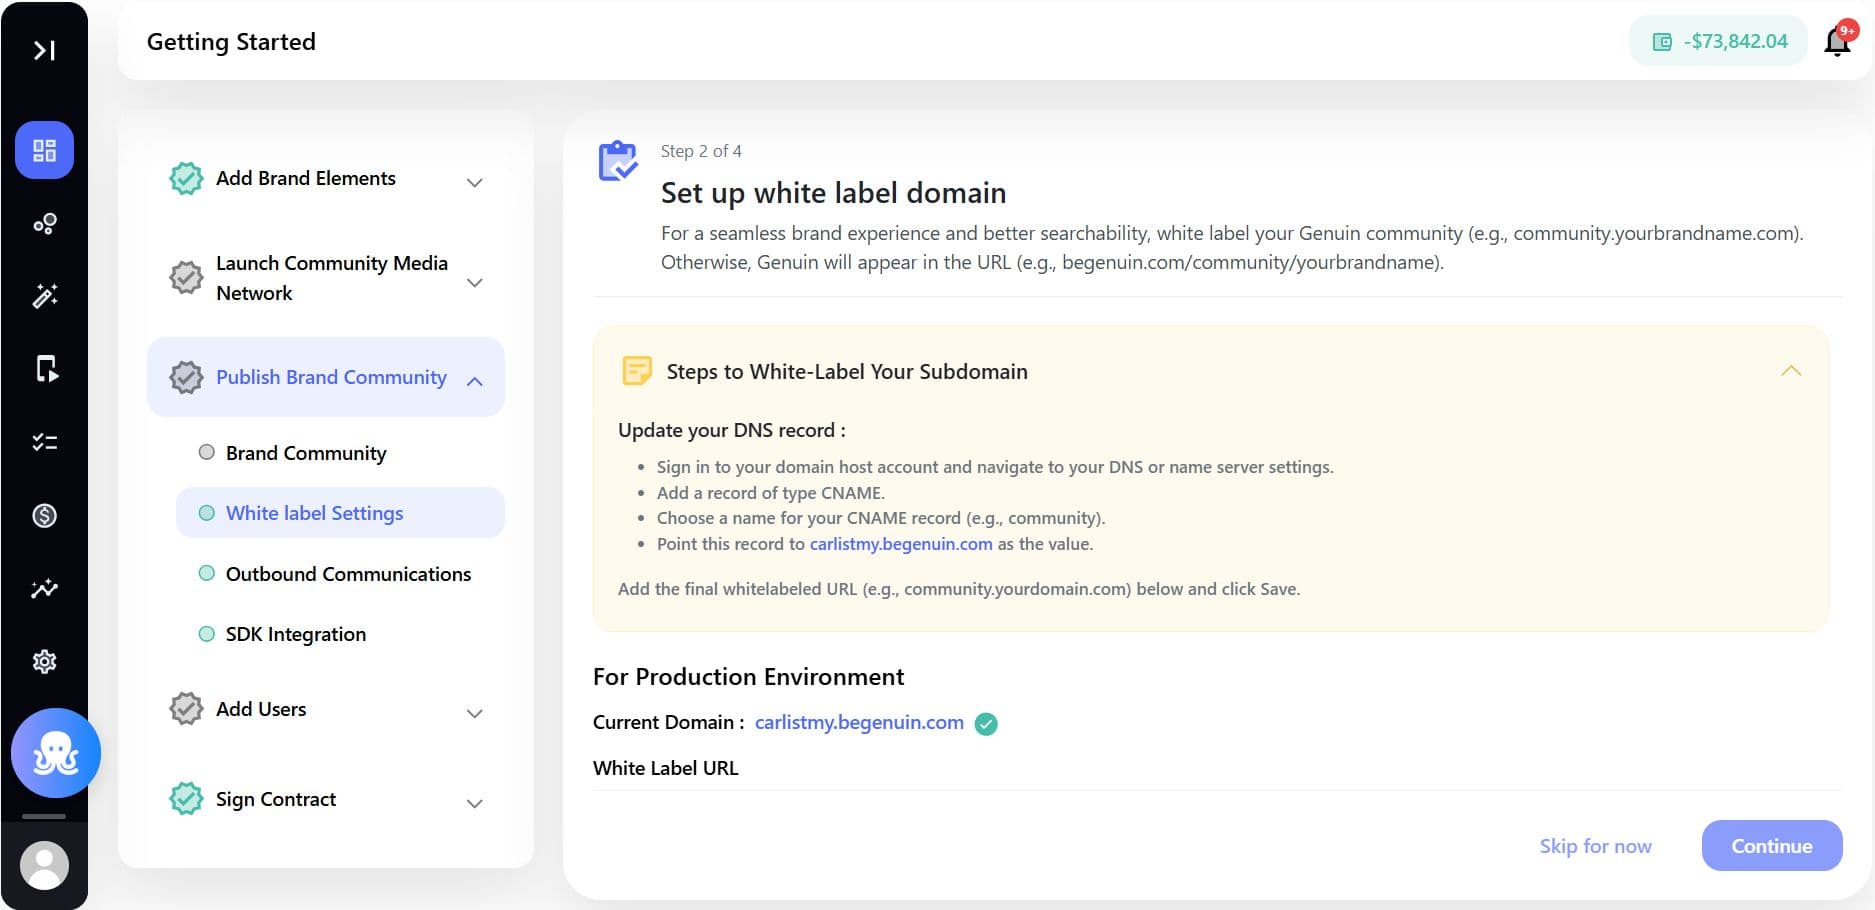The width and height of the screenshot is (1875, 910).
Task: Open the settings gear icon in sidebar
Action: pos(44,661)
